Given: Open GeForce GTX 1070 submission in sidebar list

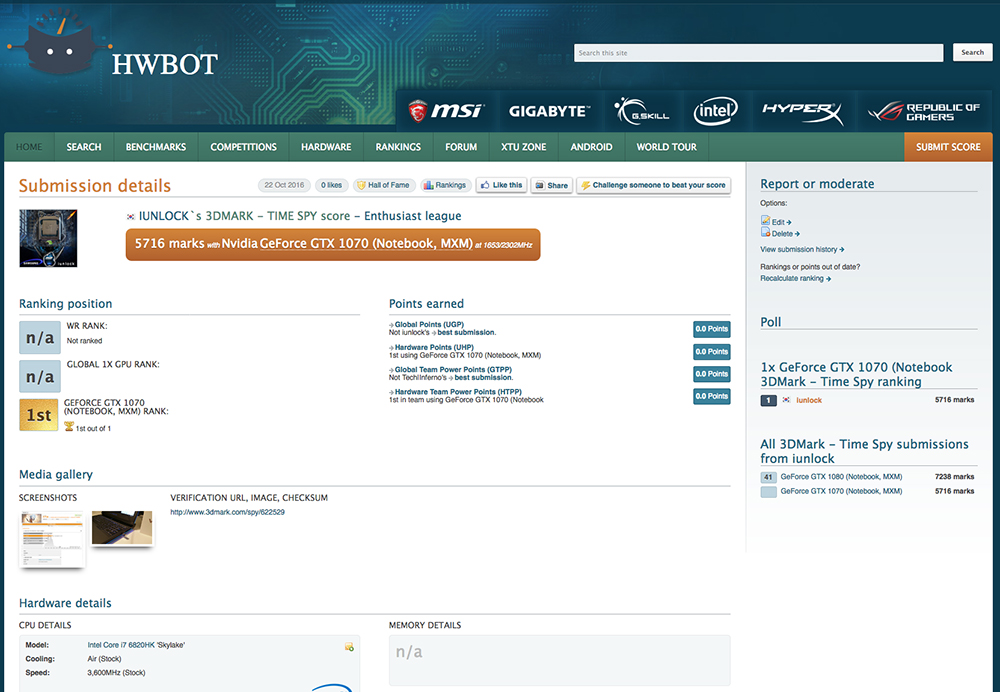Looking at the screenshot, I should coord(841,491).
